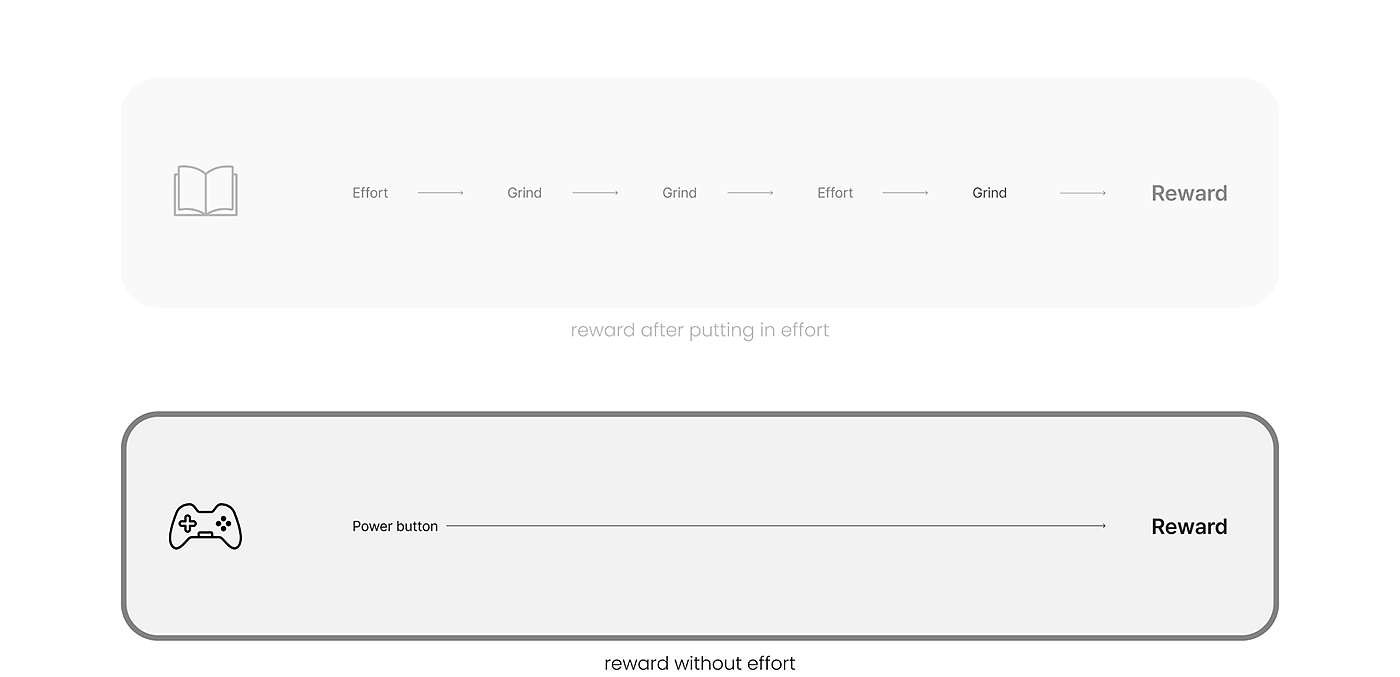Image resolution: width=1400 pixels, height=677 pixels.
Task: Click the arrow leading into the gray Reward
Action: pyautogui.click(x=1082, y=193)
